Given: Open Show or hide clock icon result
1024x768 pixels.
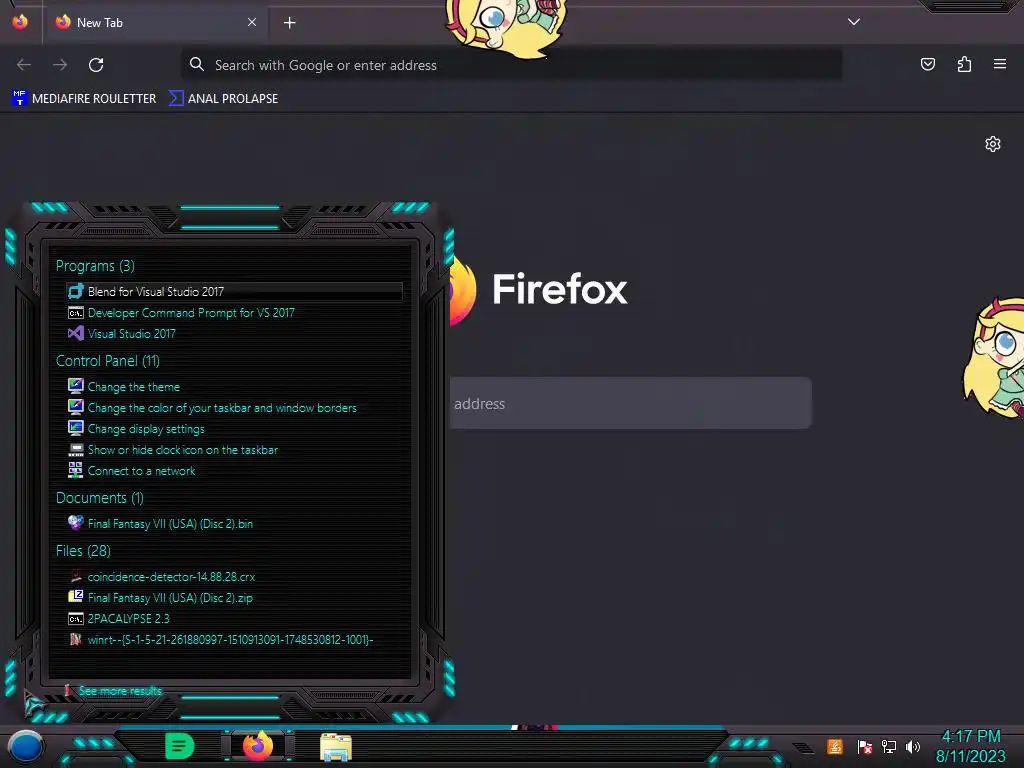Looking at the screenshot, I should click(183, 450).
